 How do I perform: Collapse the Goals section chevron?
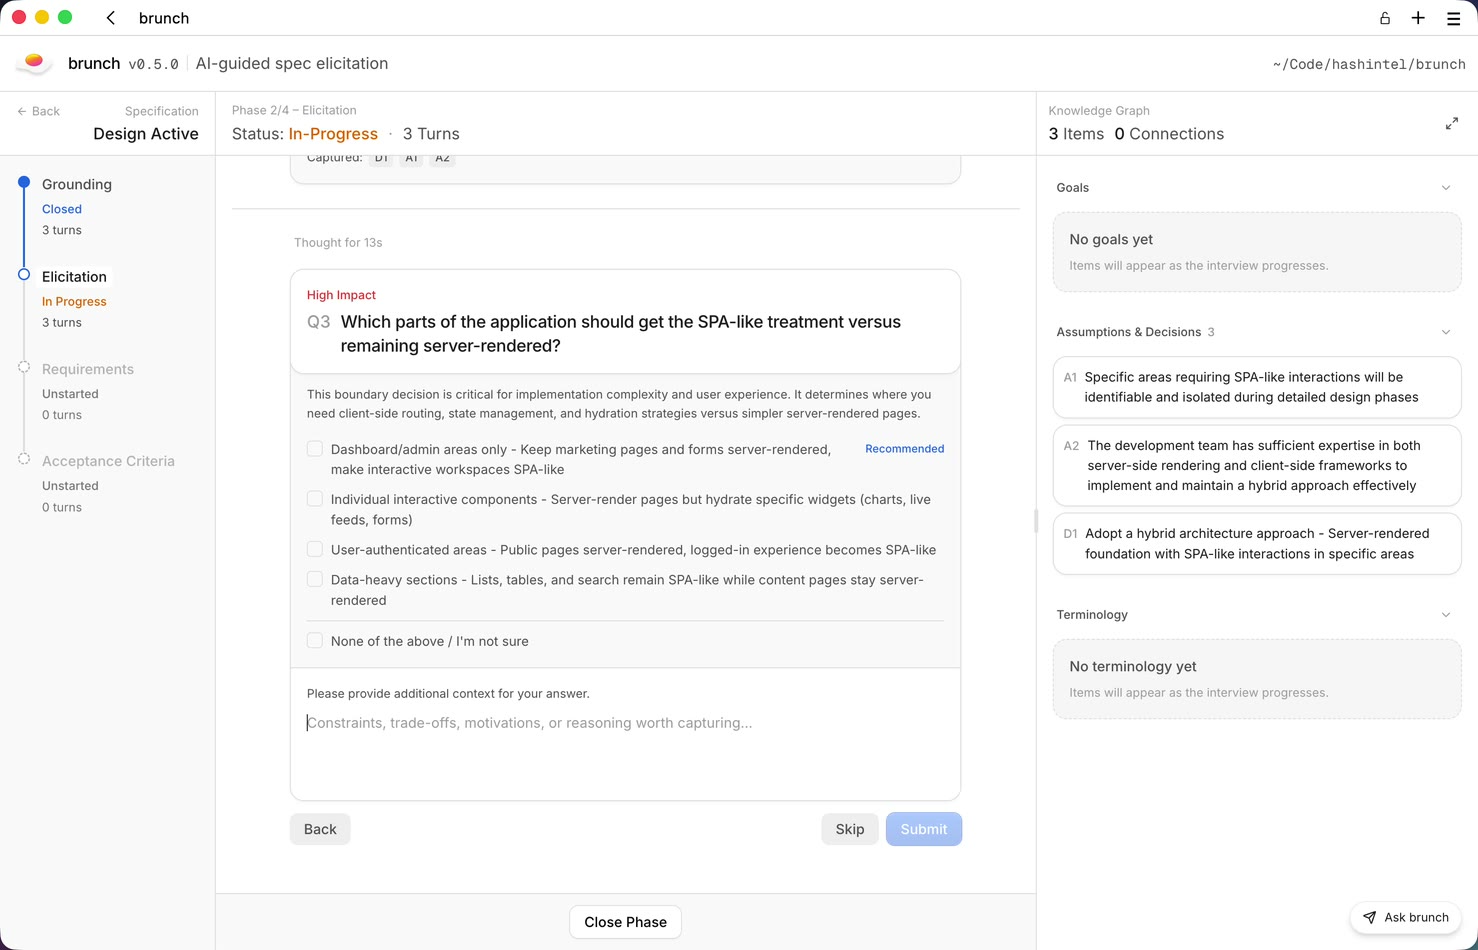pos(1446,188)
